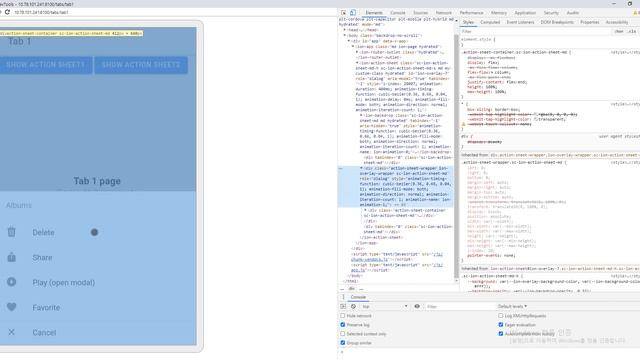Select the Console drawer tab

point(358,297)
